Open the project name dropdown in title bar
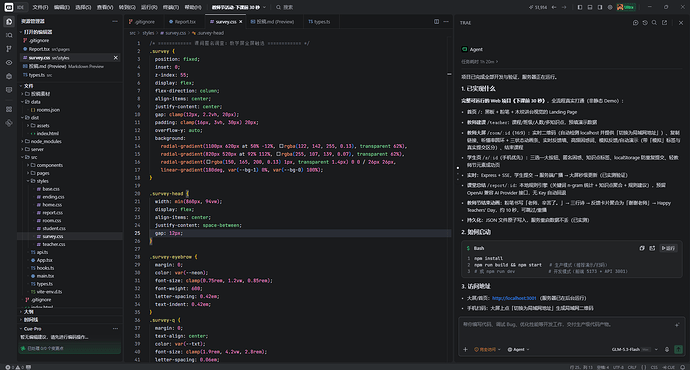The height and width of the screenshot is (370, 690). 239,7
